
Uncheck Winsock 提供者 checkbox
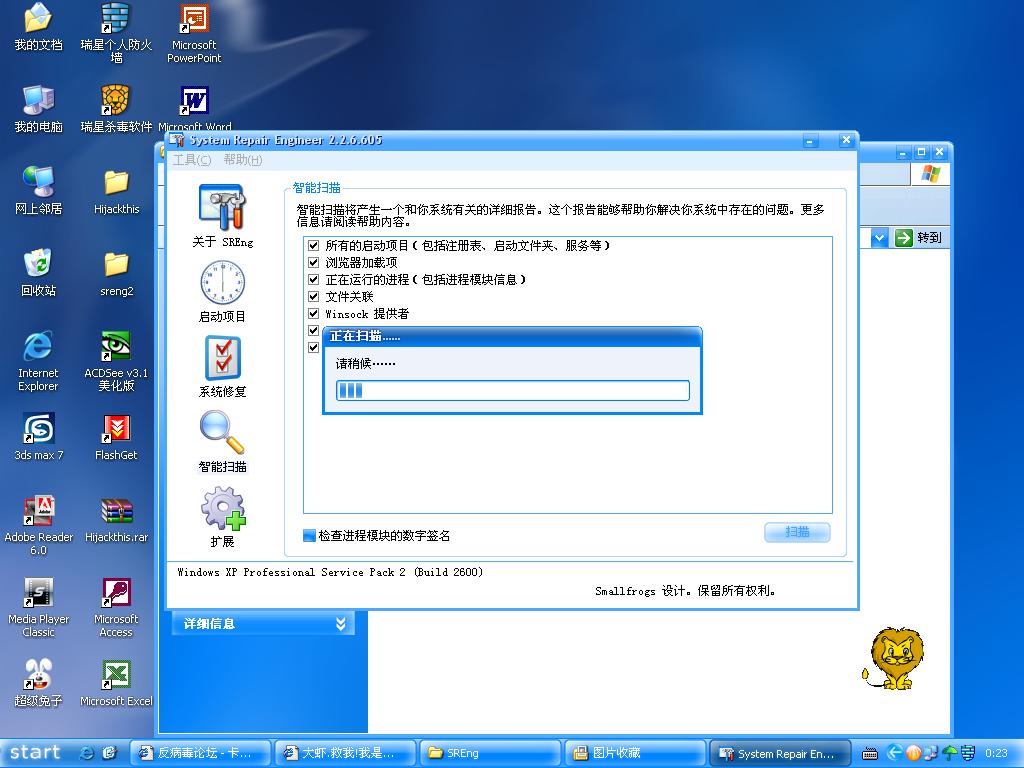tap(313, 313)
